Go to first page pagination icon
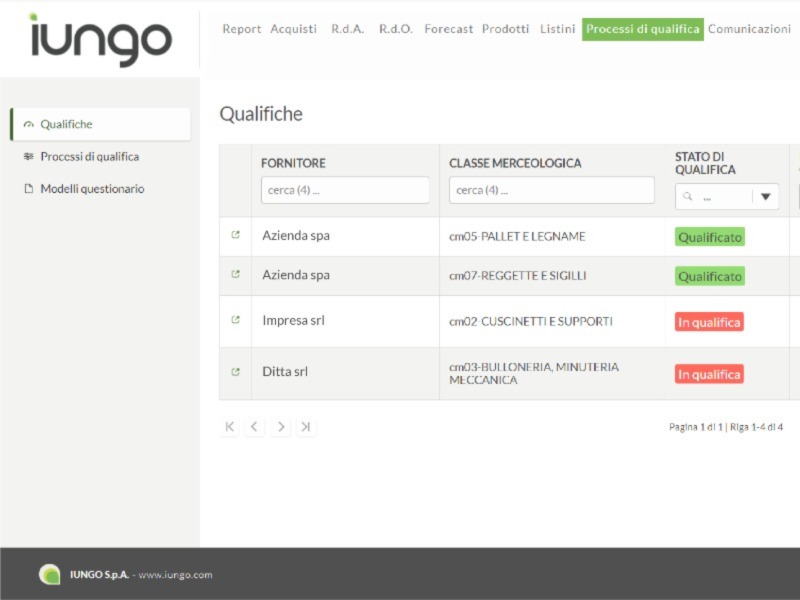Viewport: 800px width, 600px height. [230, 427]
